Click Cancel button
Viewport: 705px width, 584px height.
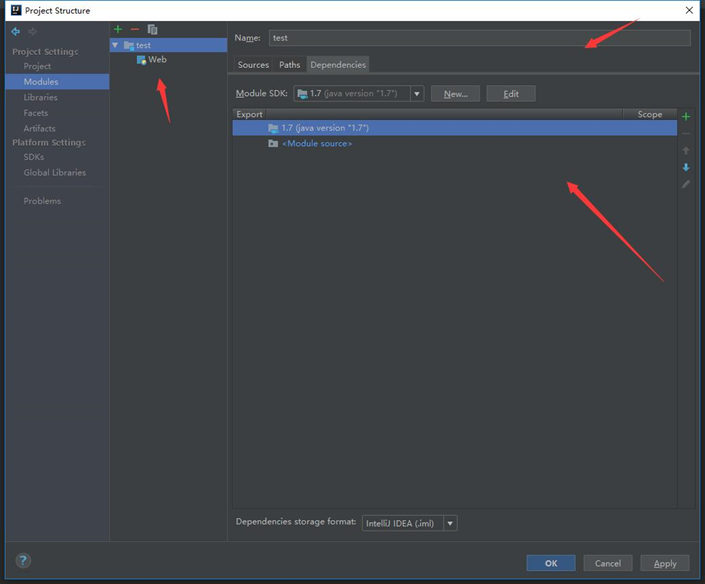(608, 563)
